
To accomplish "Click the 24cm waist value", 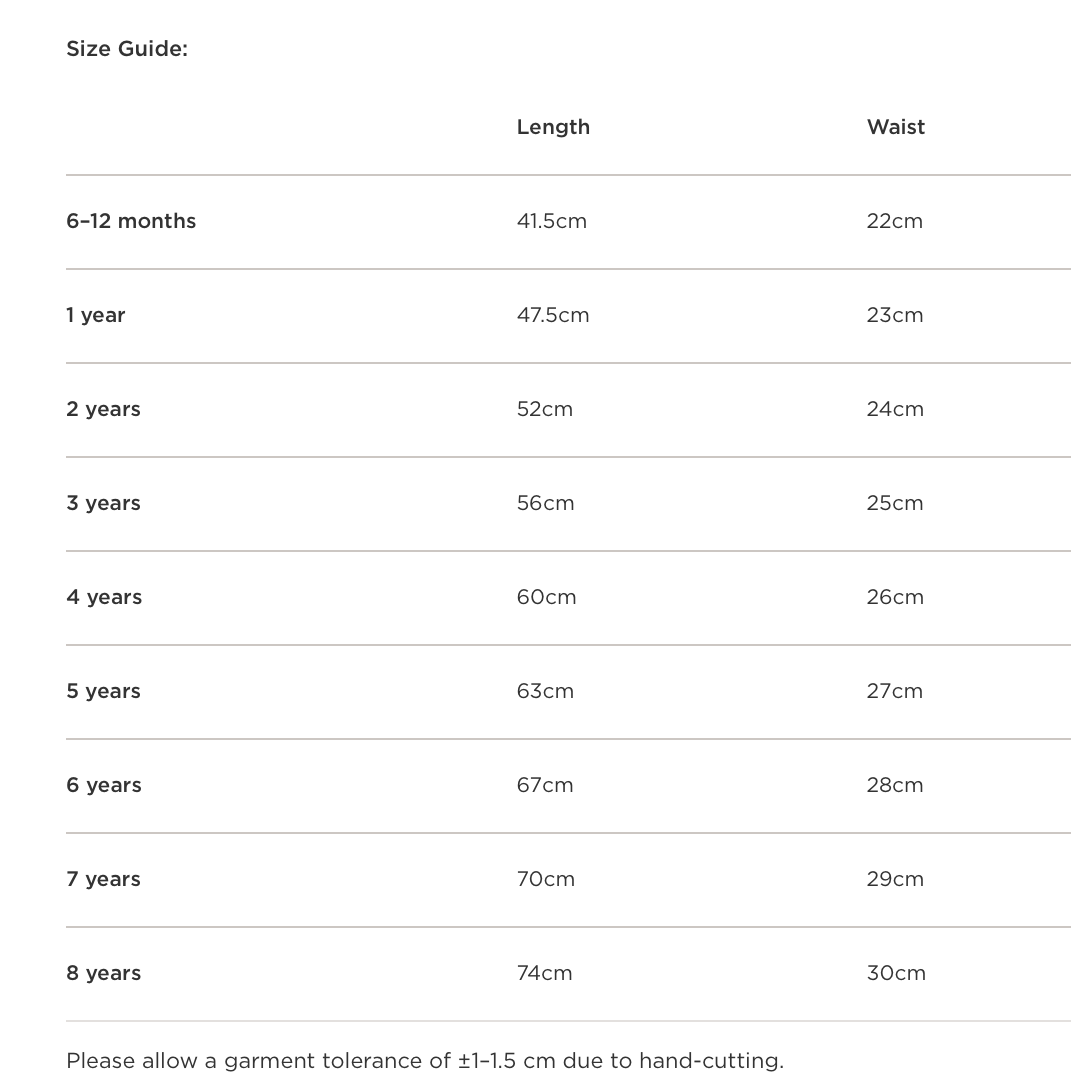I will (x=895, y=409).
